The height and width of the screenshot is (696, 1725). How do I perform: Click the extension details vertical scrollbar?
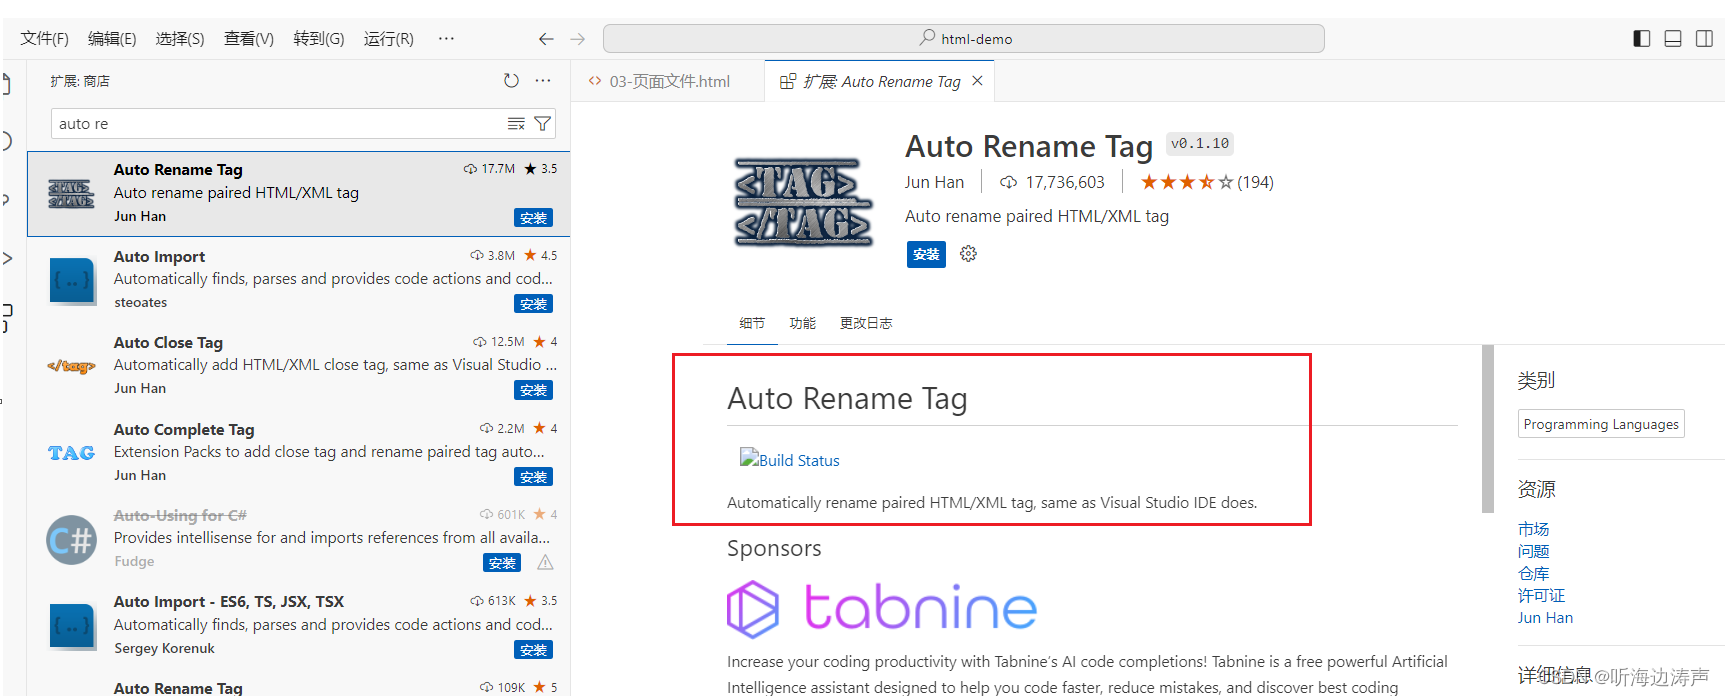pos(1488,428)
